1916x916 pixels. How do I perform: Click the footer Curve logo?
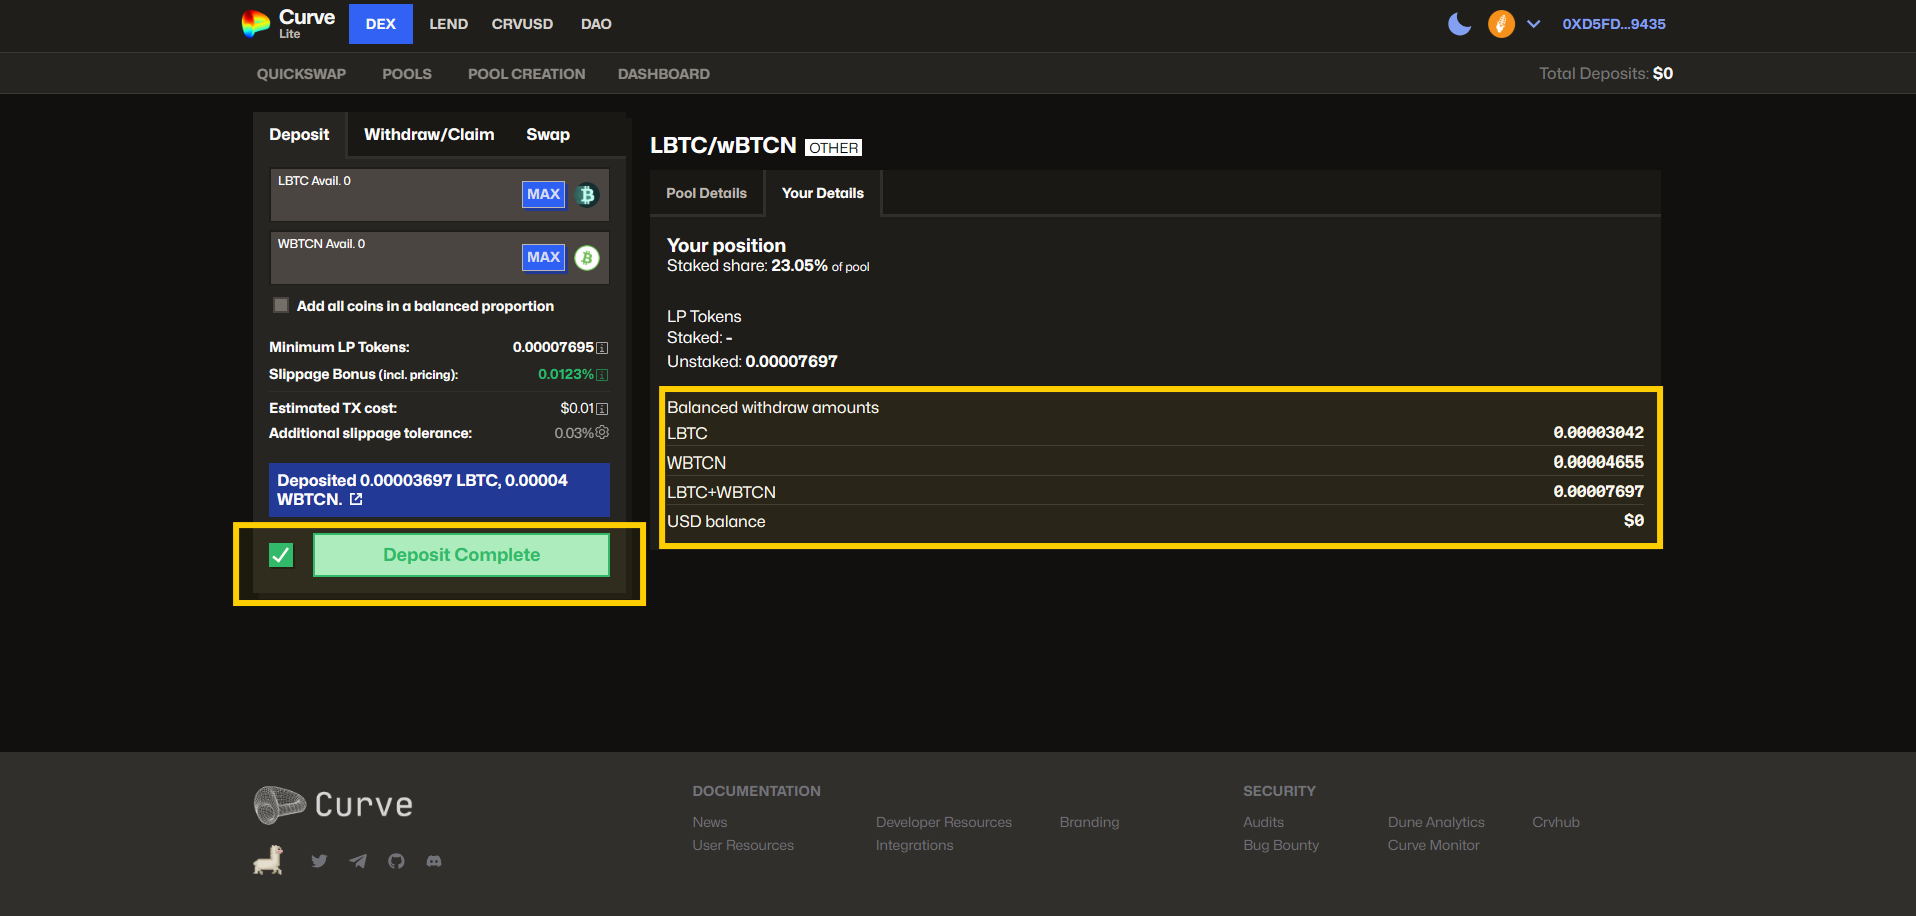333,804
